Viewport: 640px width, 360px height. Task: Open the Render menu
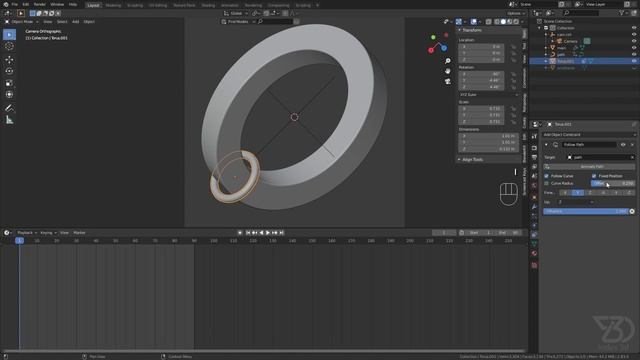pyautogui.click(x=40, y=4)
